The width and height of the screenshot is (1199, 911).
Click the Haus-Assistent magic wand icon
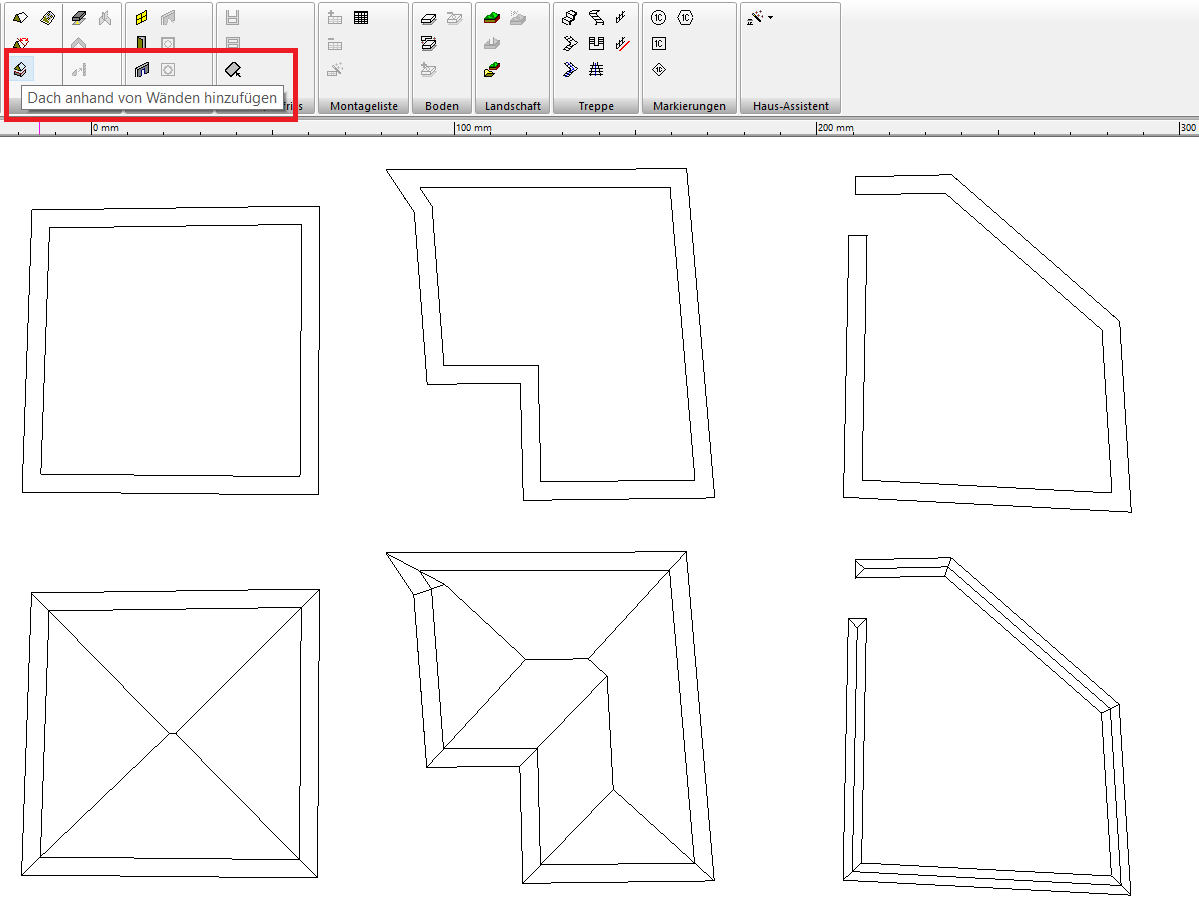[x=755, y=18]
